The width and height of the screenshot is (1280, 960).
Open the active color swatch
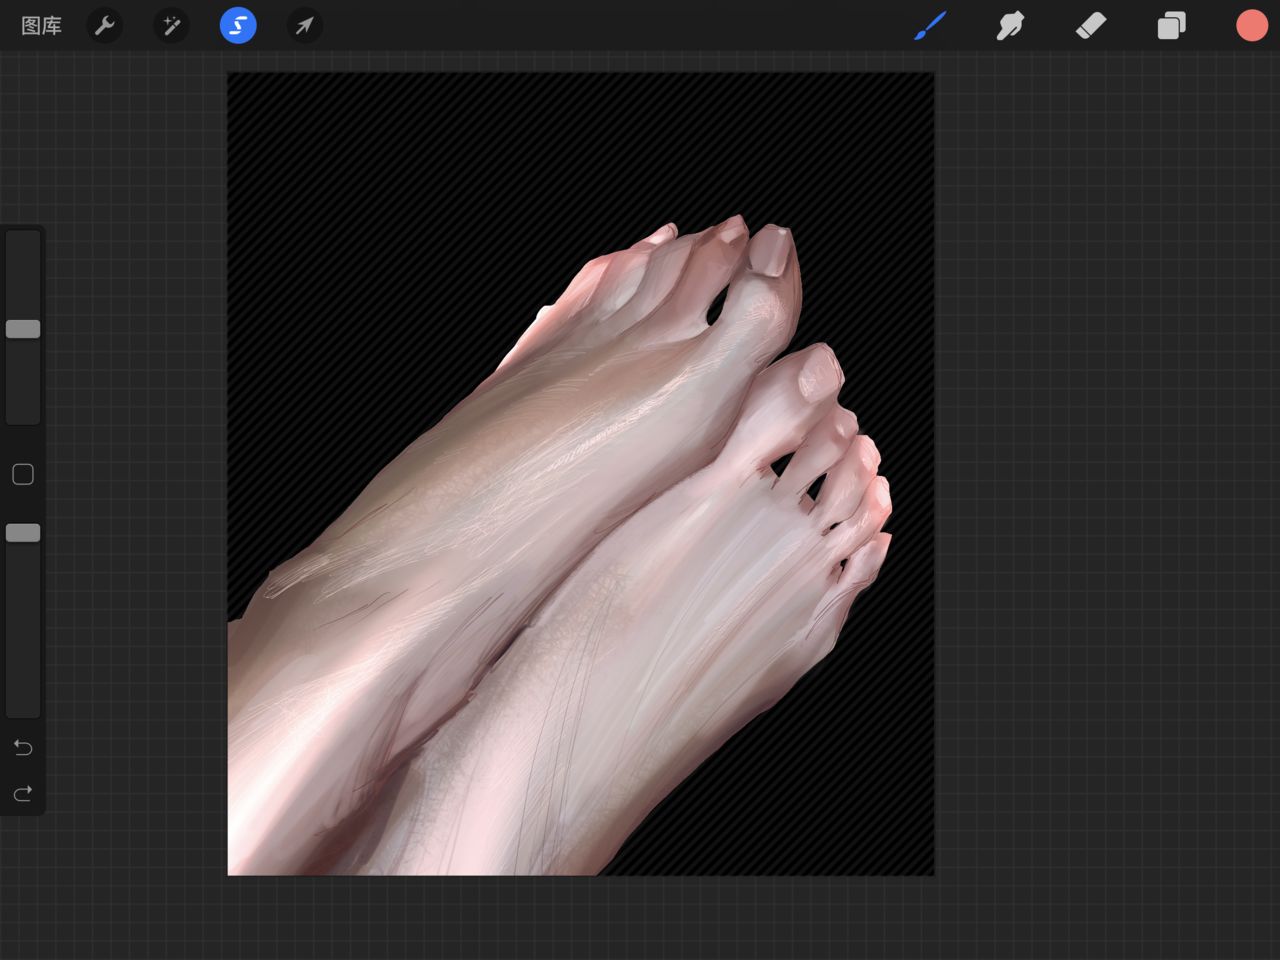point(1251,26)
